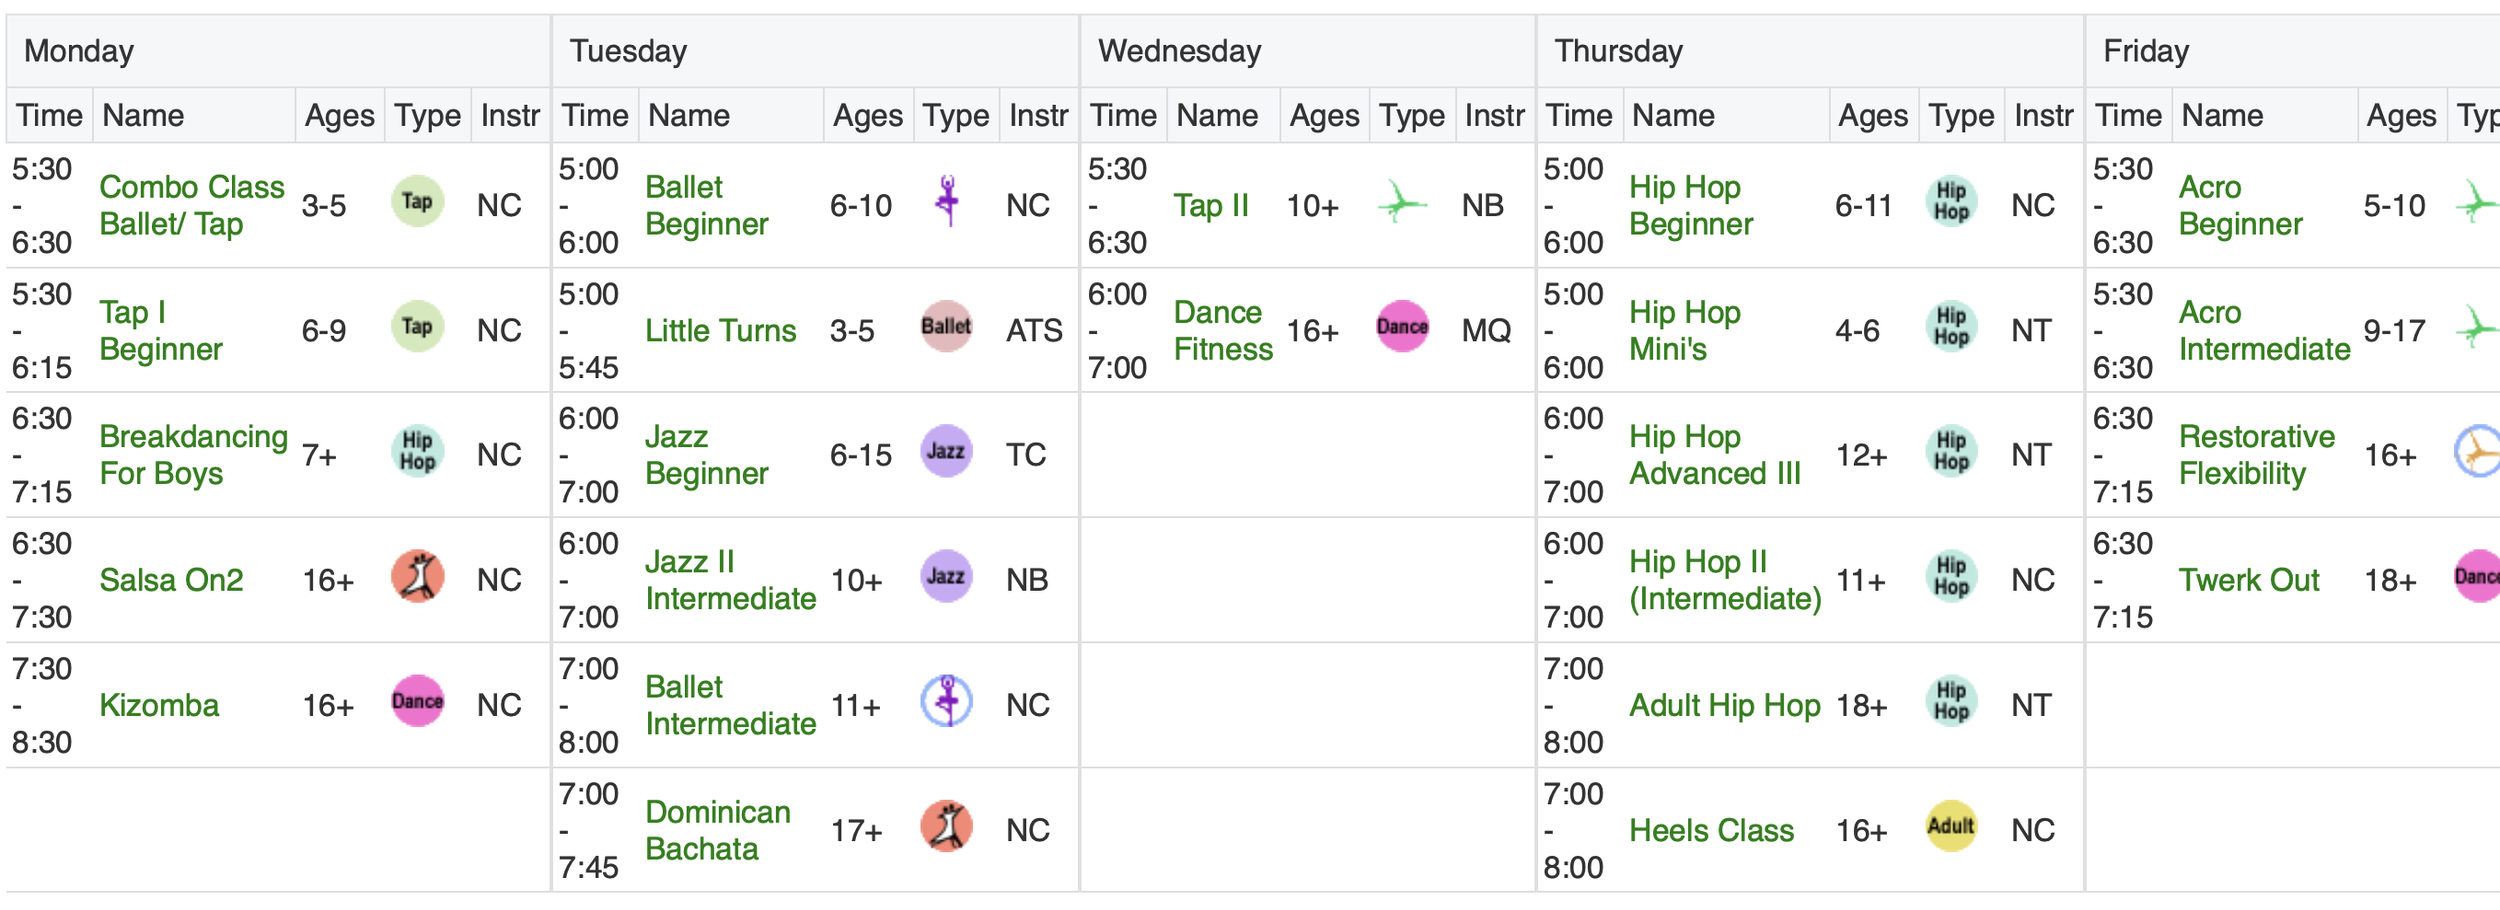This screenshot has width=2500, height=910.
Task: Click the yellow Adult icon for Heels Class
Action: tap(1951, 826)
